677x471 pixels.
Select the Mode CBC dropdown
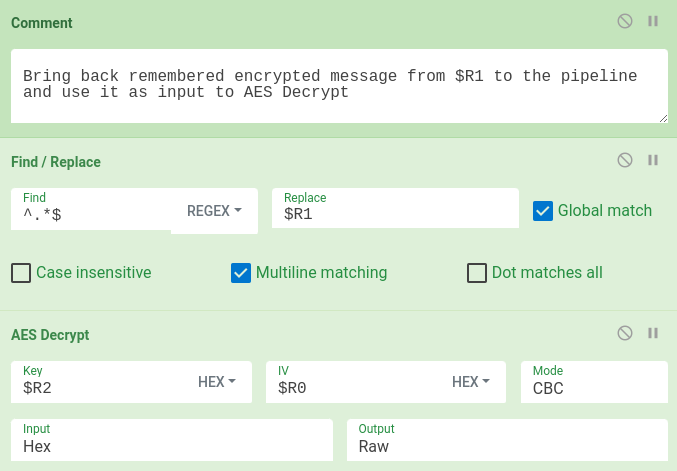point(594,382)
